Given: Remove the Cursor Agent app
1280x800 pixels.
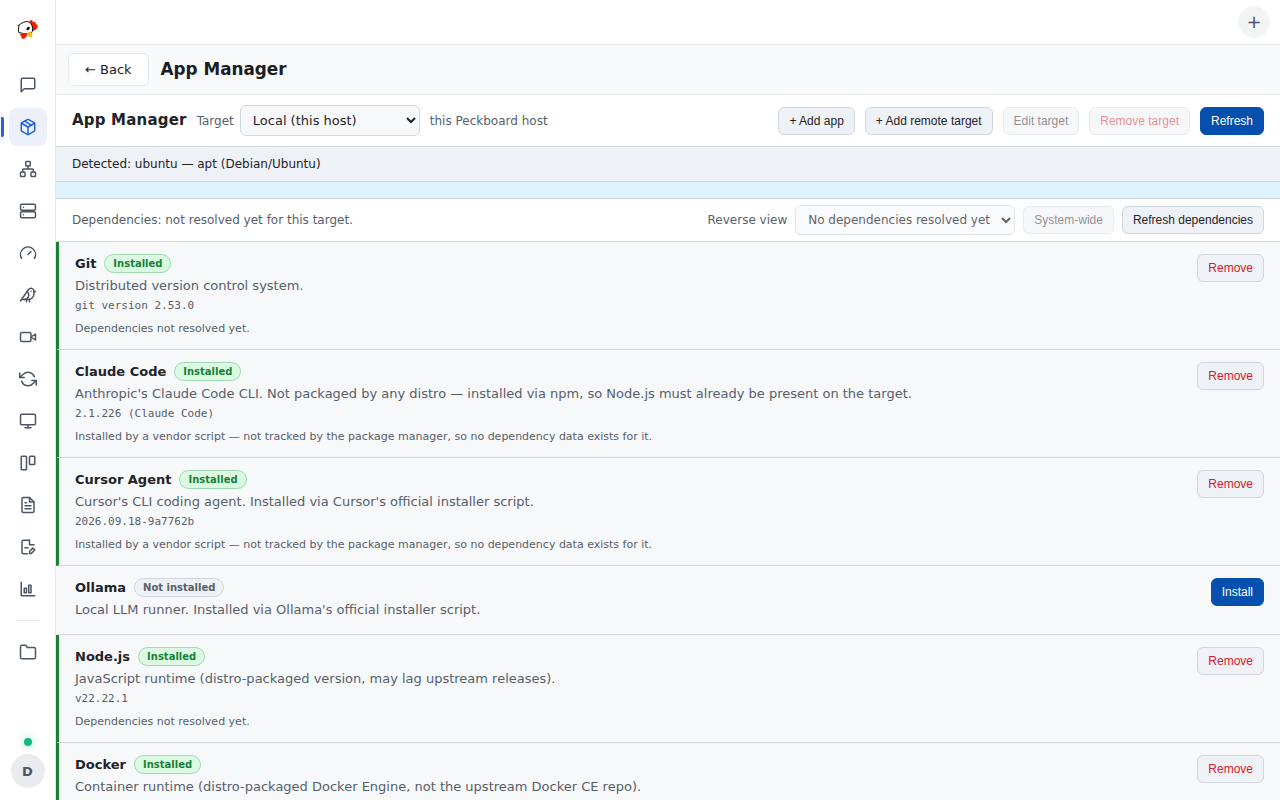Looking at the screenshot, I should pos(1230,484).
